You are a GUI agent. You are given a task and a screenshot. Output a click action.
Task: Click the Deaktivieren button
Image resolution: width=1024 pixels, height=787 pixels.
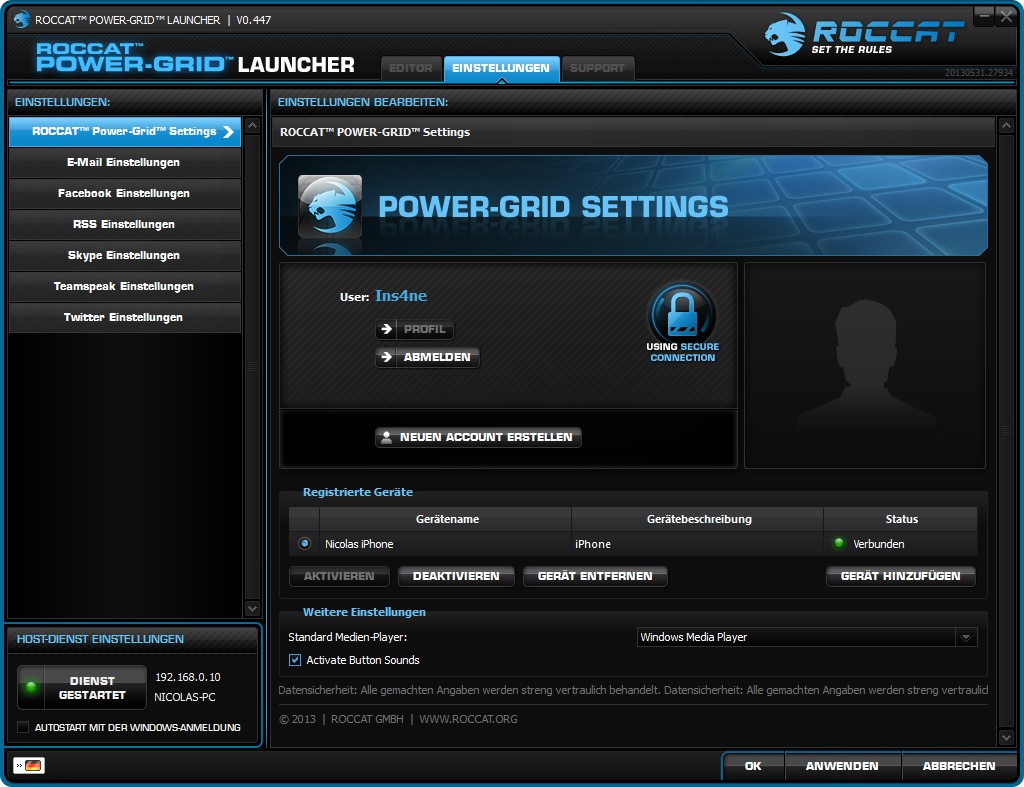(456, 576)
